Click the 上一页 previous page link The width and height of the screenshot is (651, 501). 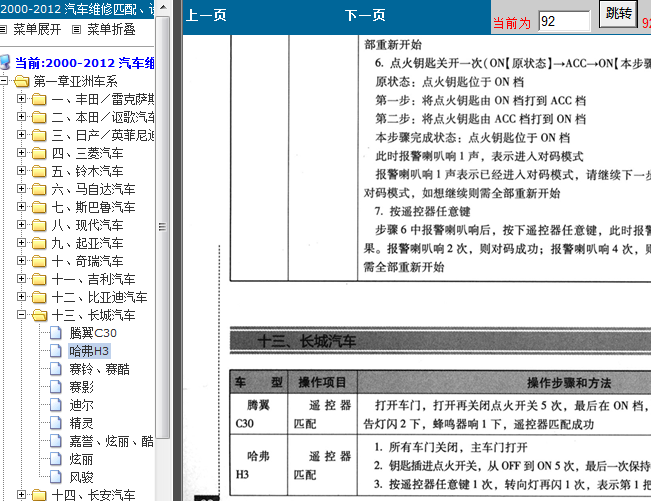point(206,15)
